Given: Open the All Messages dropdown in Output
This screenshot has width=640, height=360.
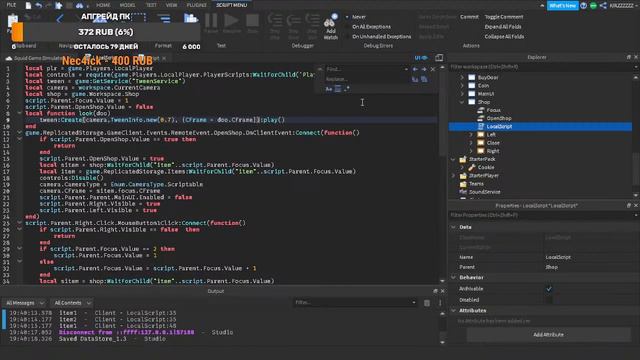Looking at the screenshot, I should point(24,303).
